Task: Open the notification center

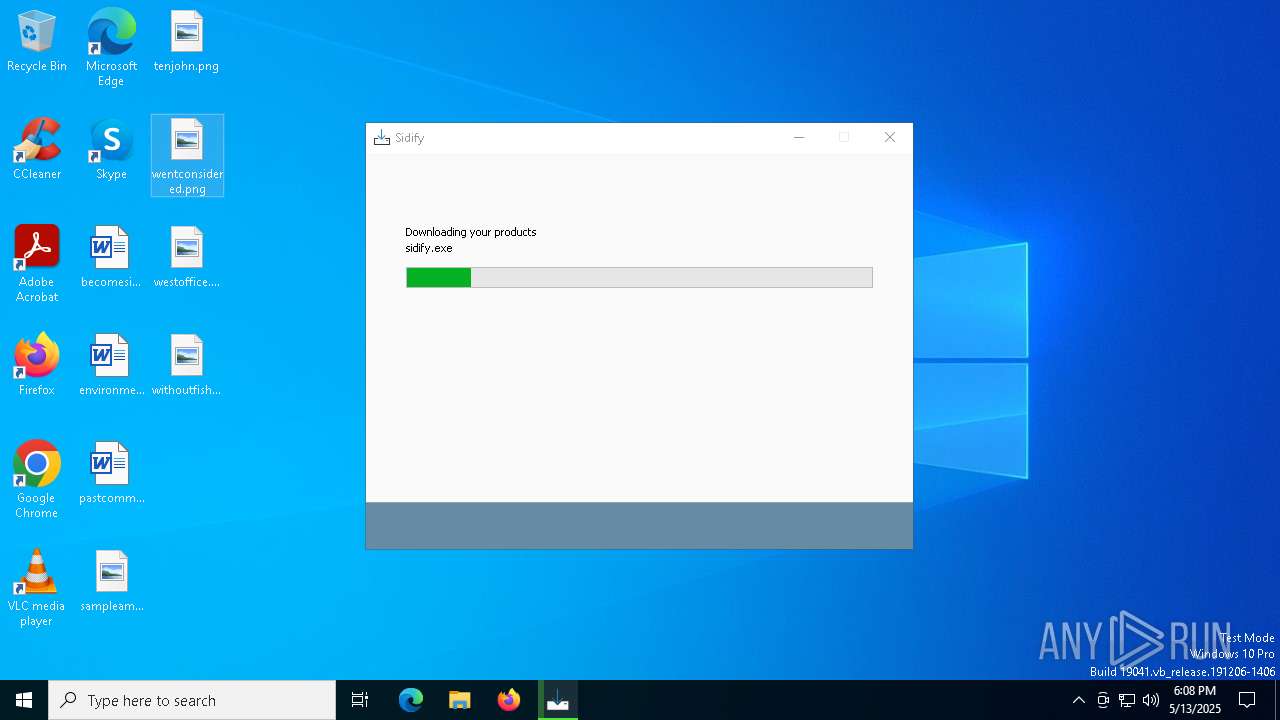Action: (1247, 700)
